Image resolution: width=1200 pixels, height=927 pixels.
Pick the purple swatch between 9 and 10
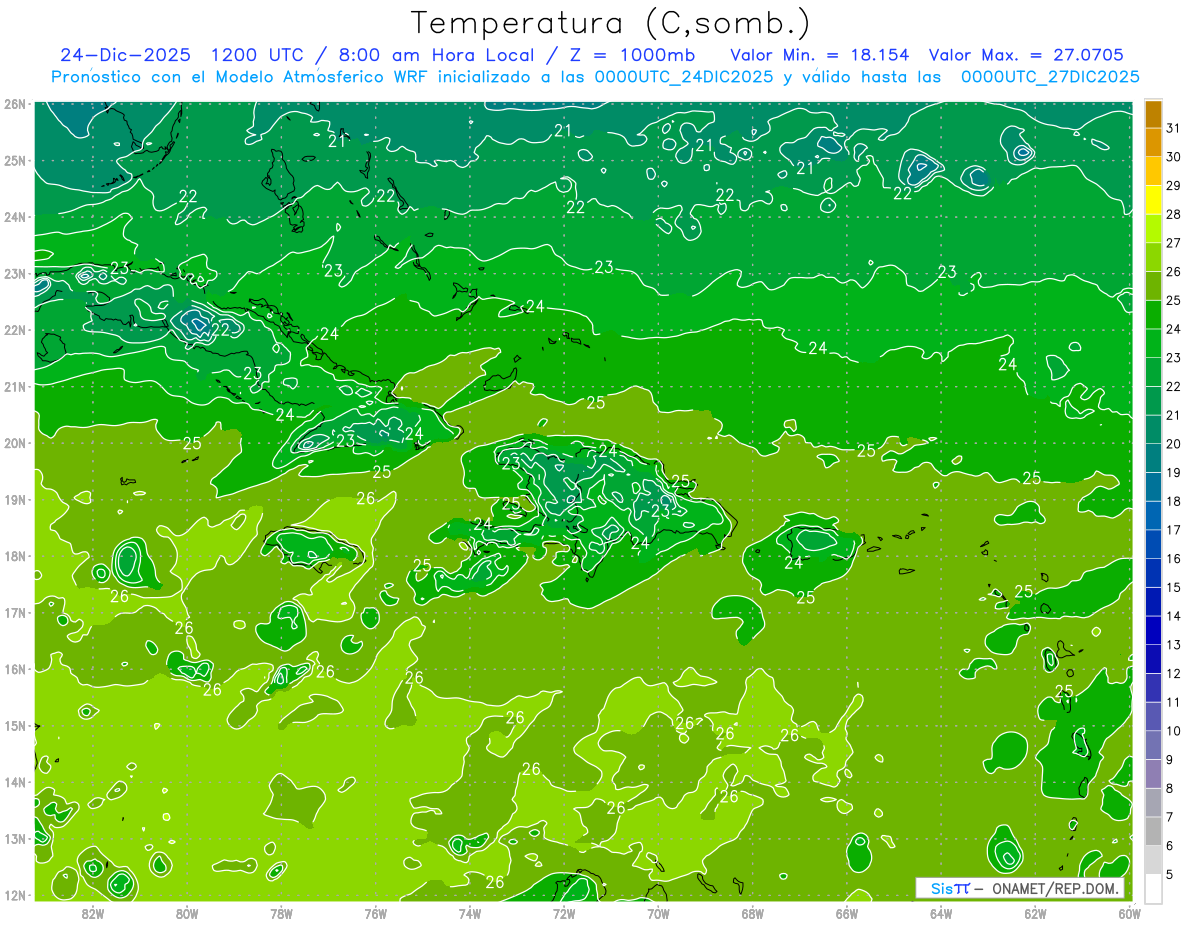1154,745
